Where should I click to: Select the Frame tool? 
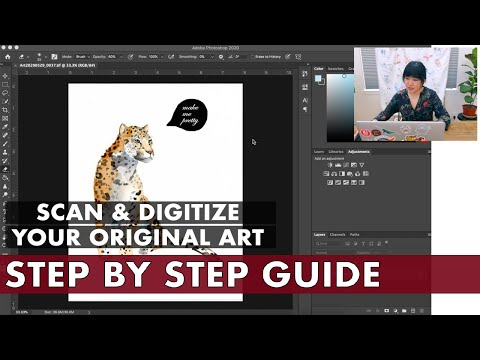(5, 118)
